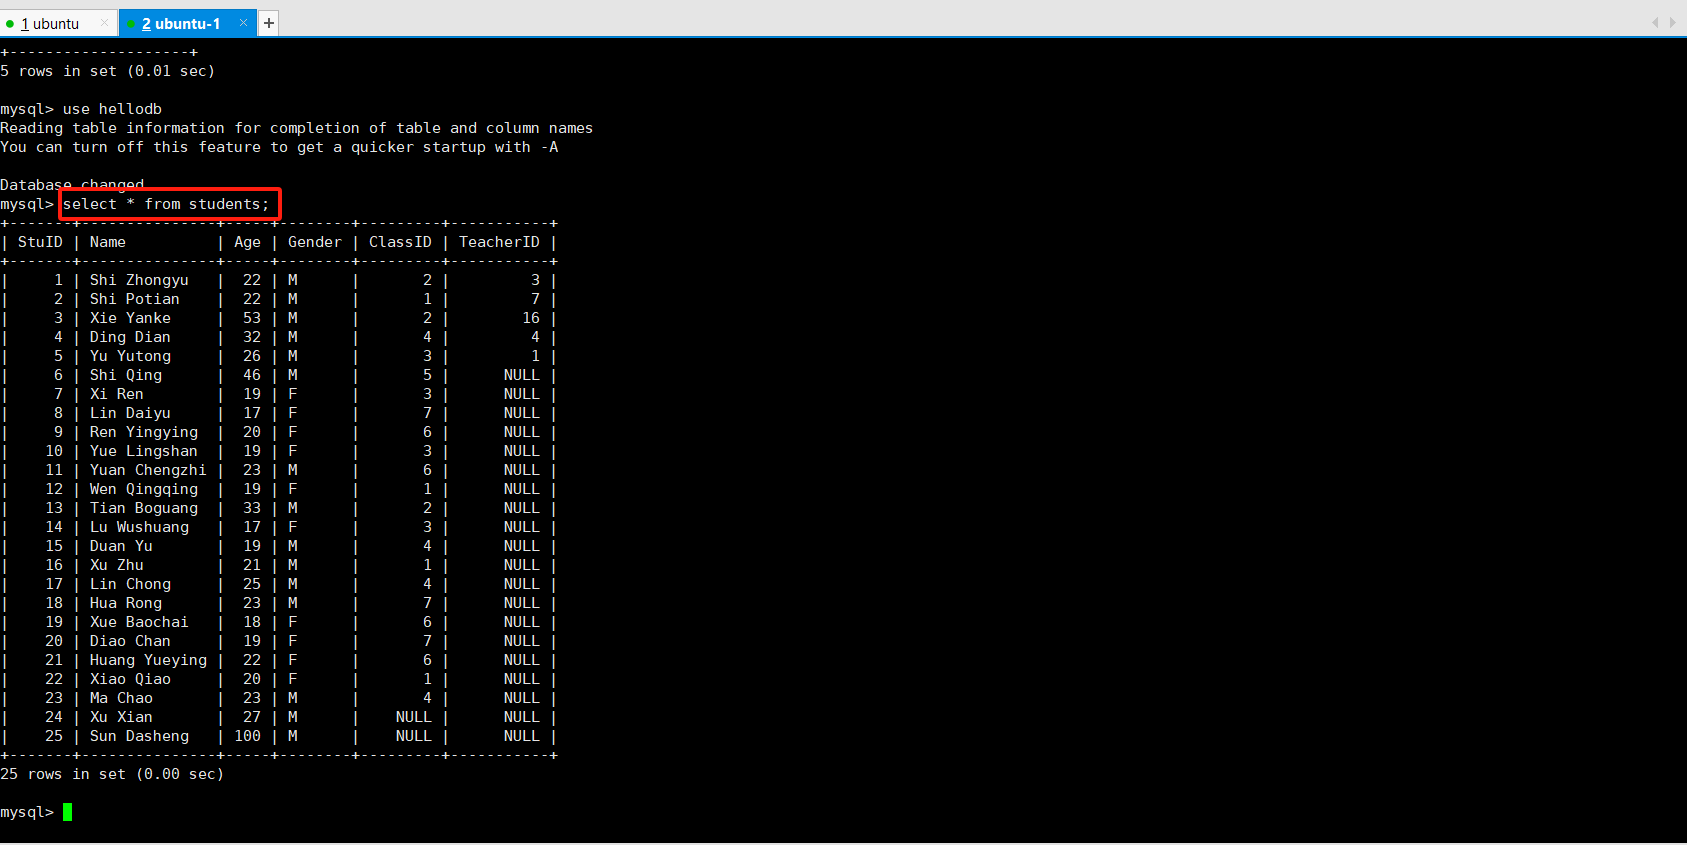
Task: Close the "1 ubuntu" tab with its x icon
Action: point(104,22)
